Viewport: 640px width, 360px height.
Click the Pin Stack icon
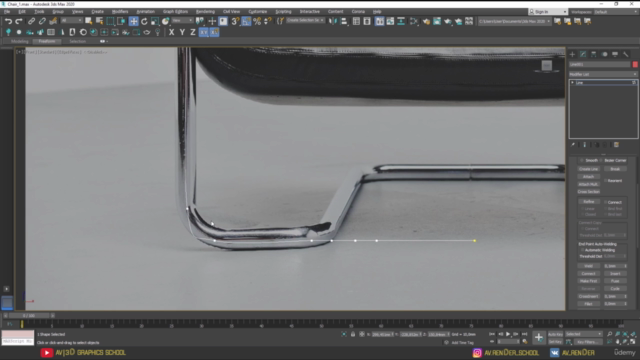pos(573,145)
